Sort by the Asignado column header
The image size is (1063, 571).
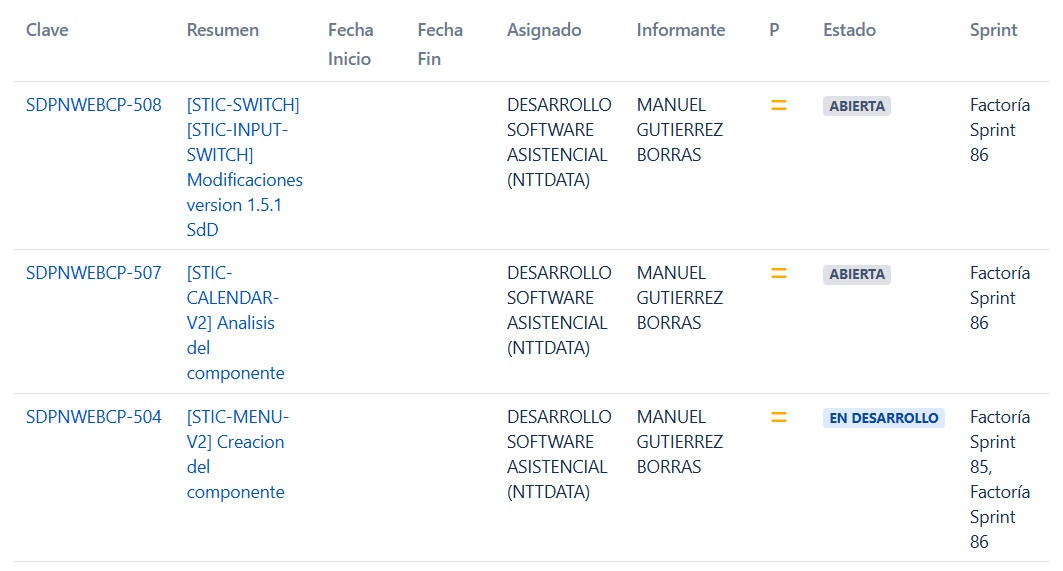[544, 30]
